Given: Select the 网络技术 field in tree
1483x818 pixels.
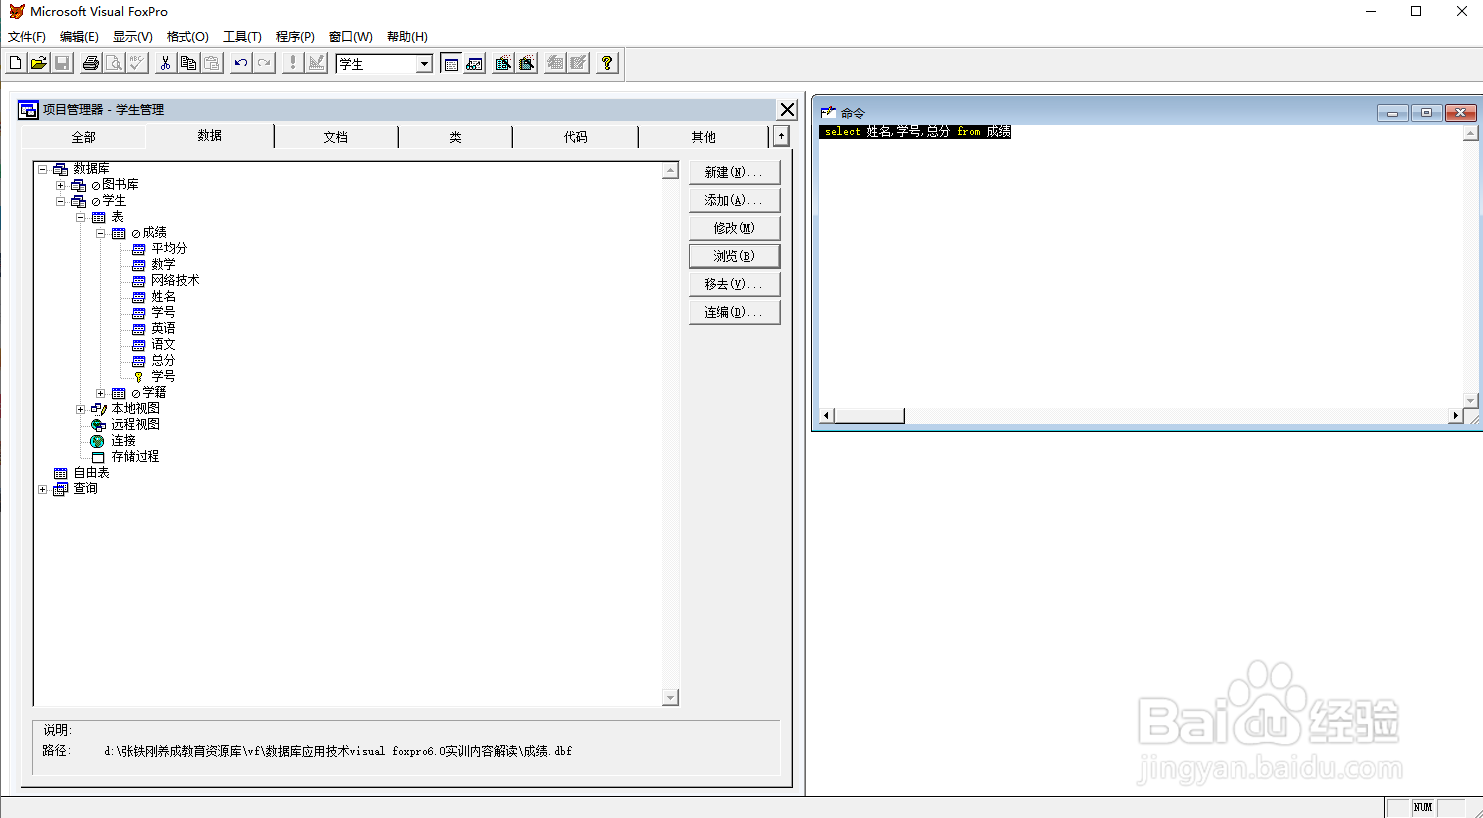Looking at the screenshot, I should tap(175, 280).
